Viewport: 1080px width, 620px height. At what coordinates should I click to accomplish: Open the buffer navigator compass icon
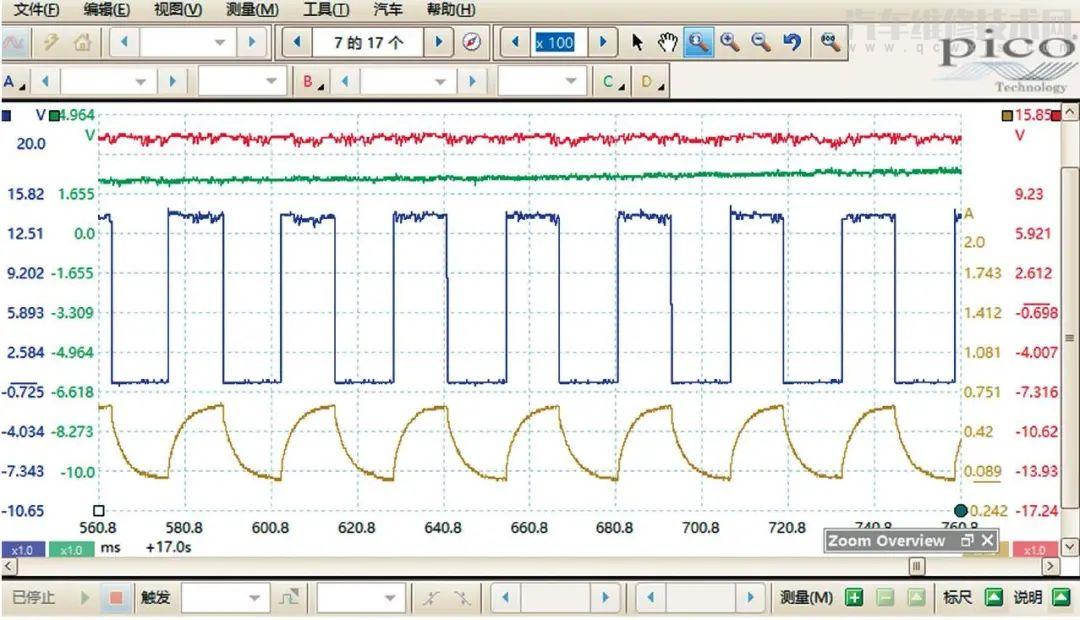[x=472, y=42]
